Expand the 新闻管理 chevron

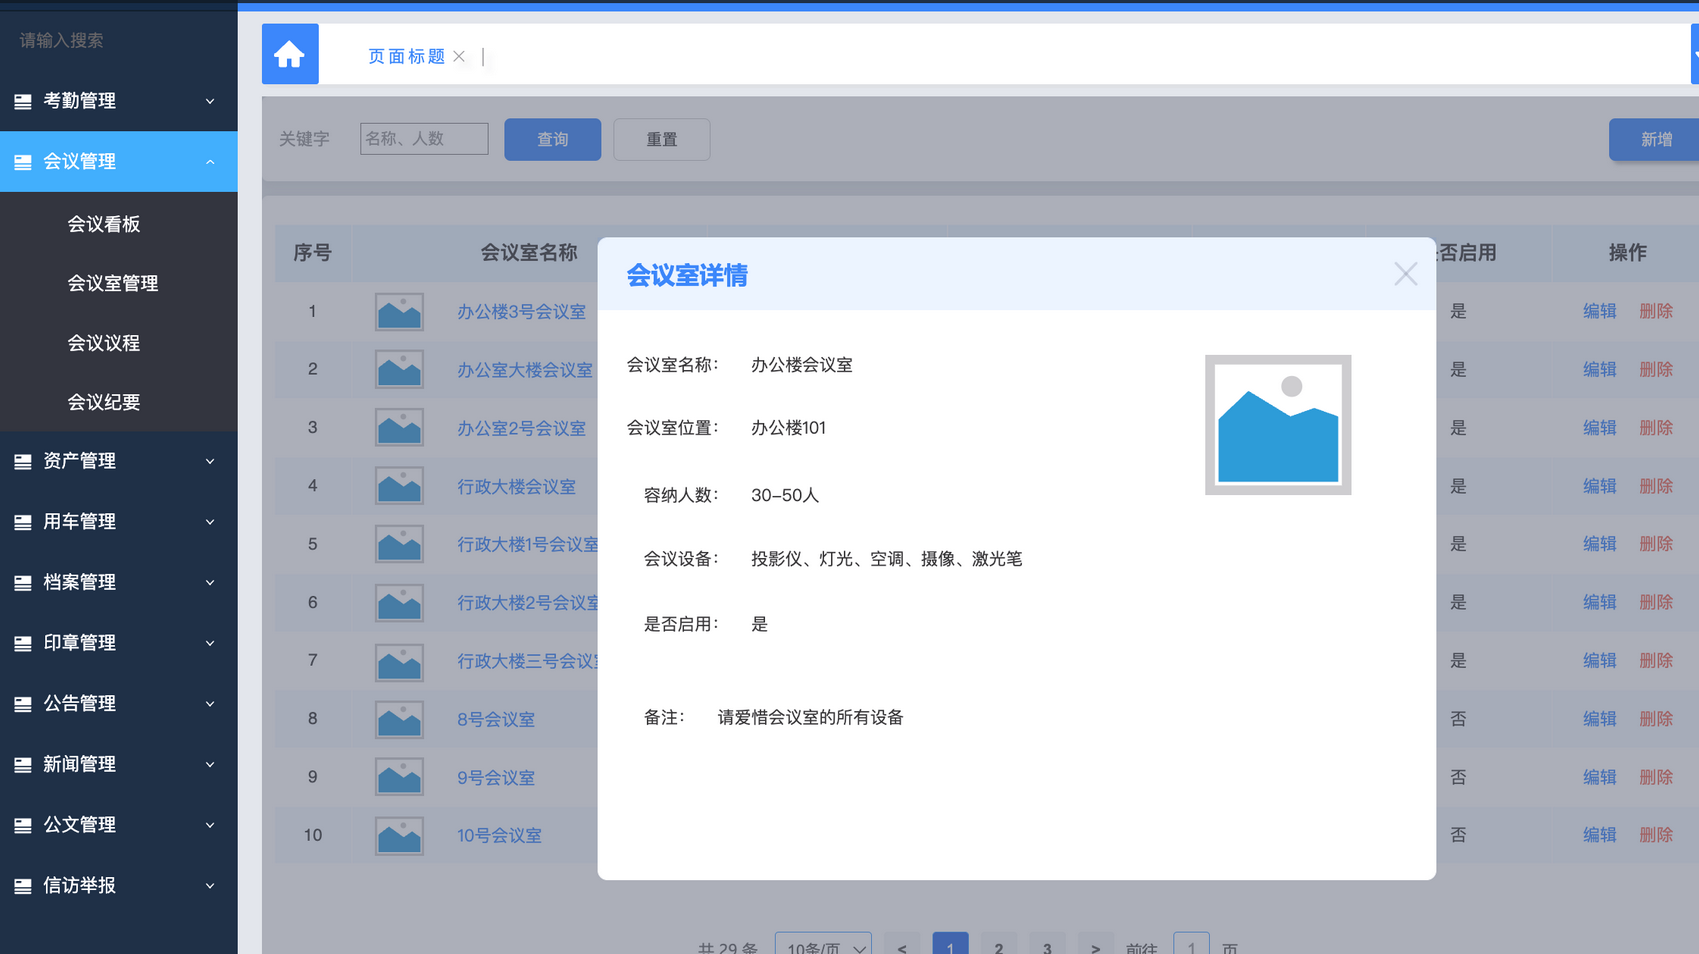tap(210, 764)
